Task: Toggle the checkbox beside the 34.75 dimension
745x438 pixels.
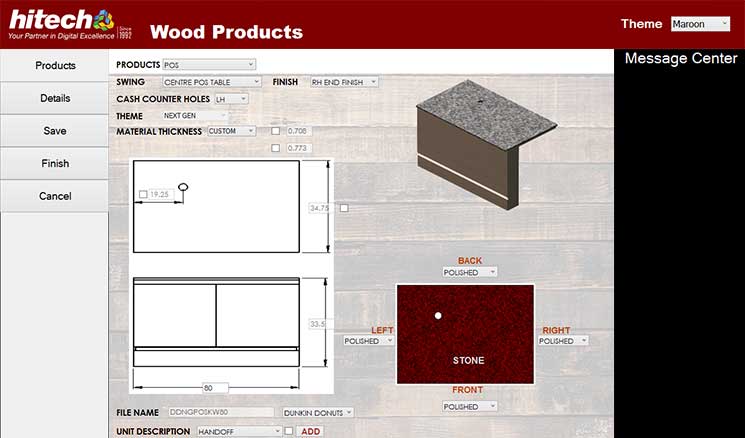Action: coord(344,208)
